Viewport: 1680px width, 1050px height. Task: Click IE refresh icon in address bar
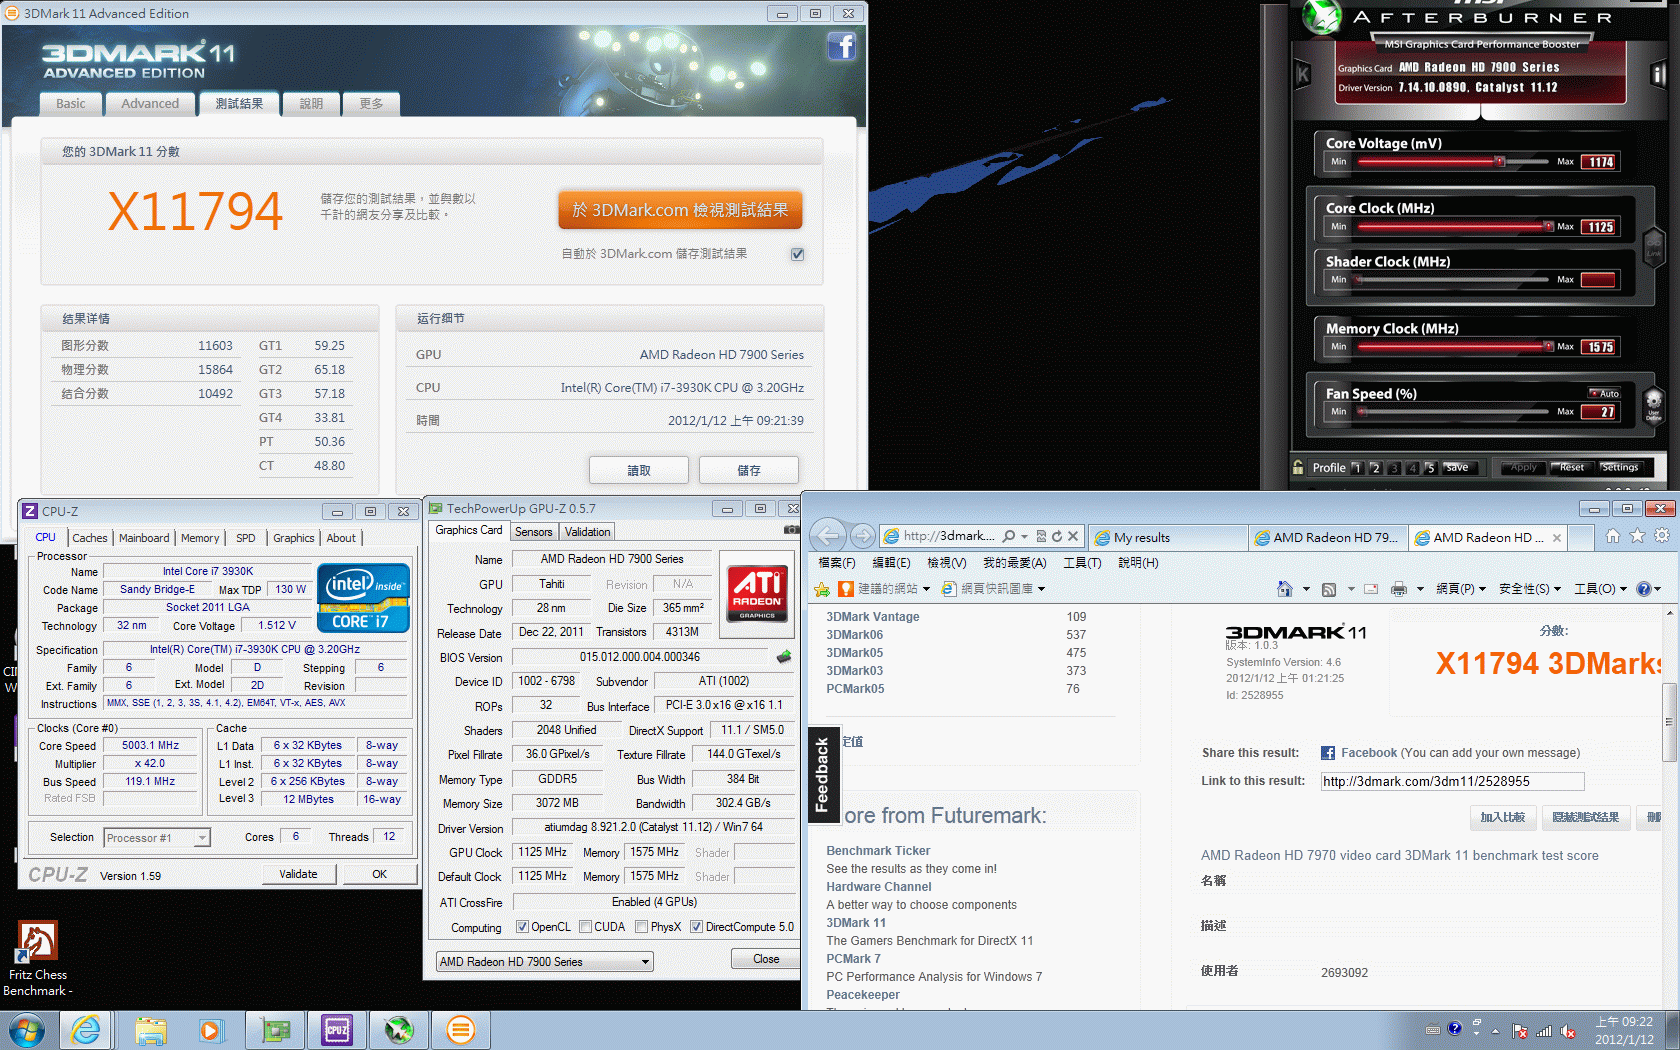(x=1056, y=536)
